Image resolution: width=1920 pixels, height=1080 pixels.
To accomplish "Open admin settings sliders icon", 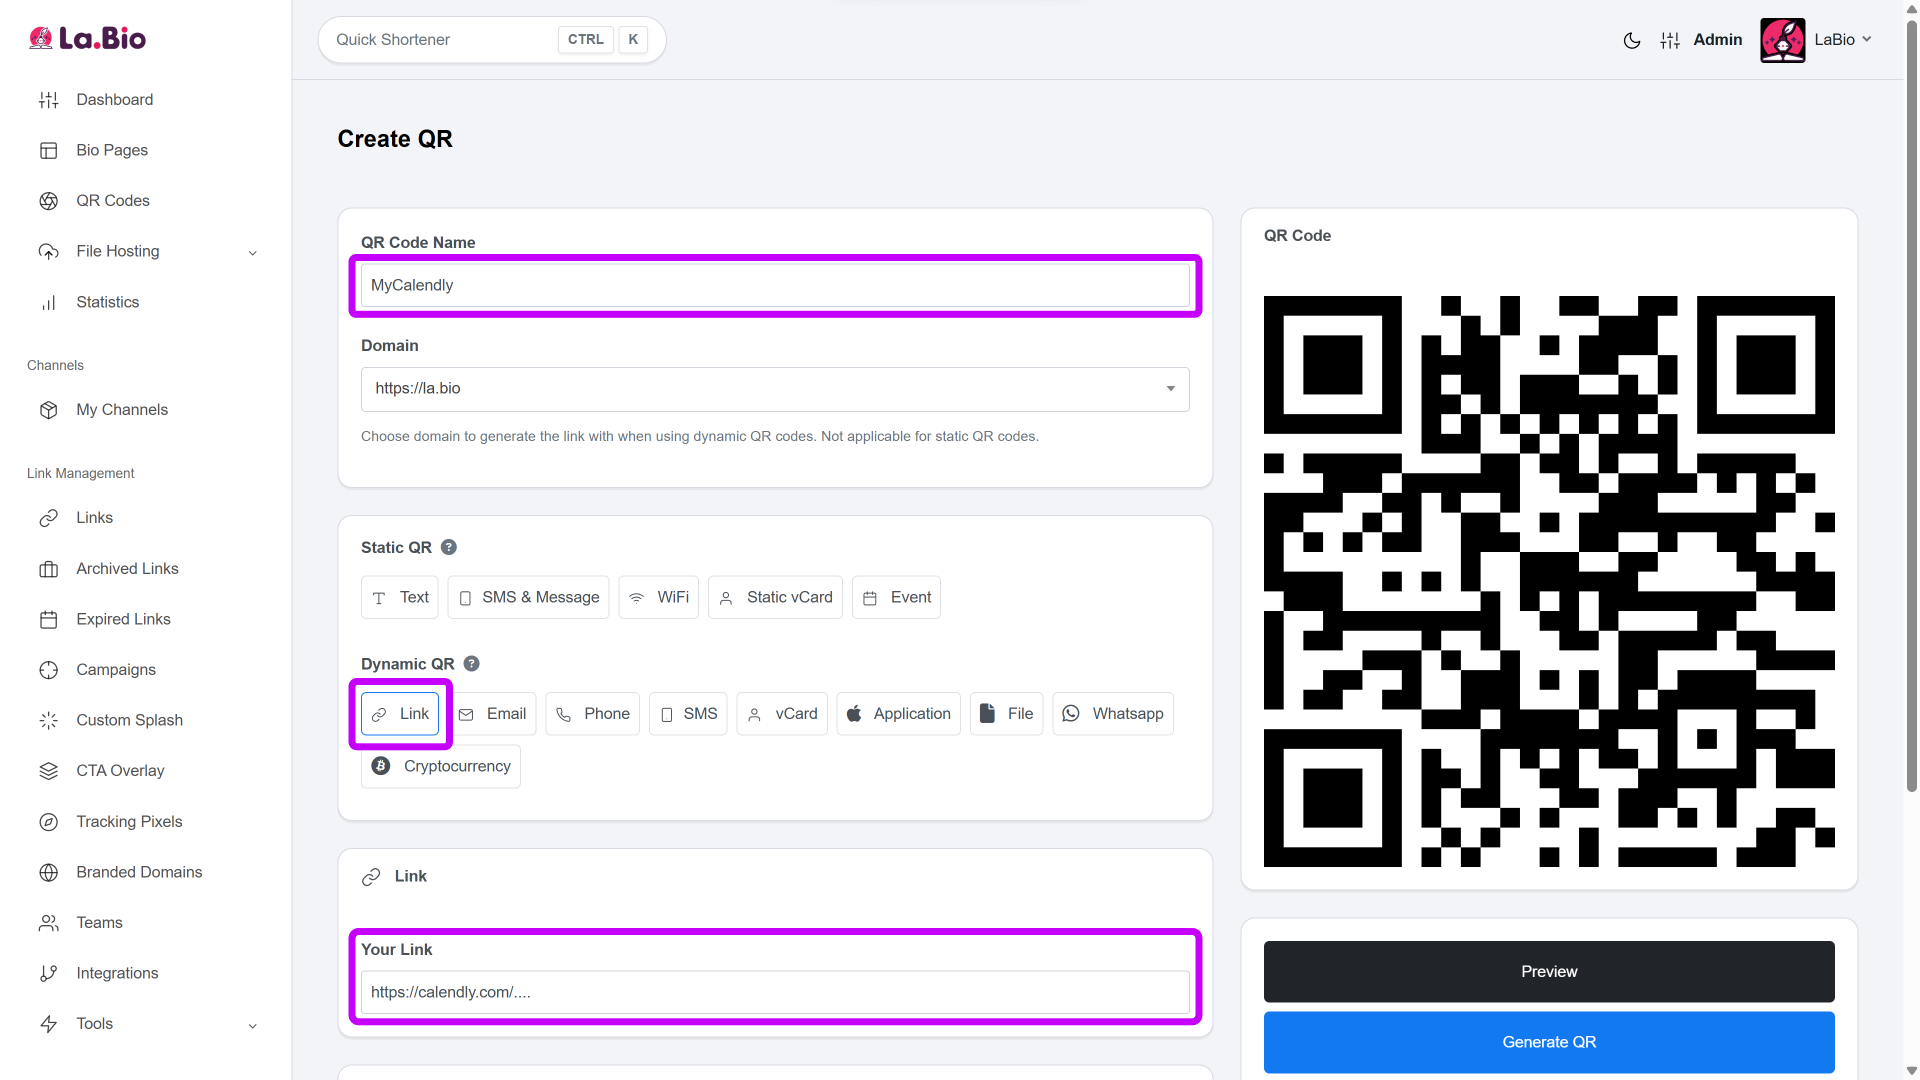I will tap(1670, 40).
